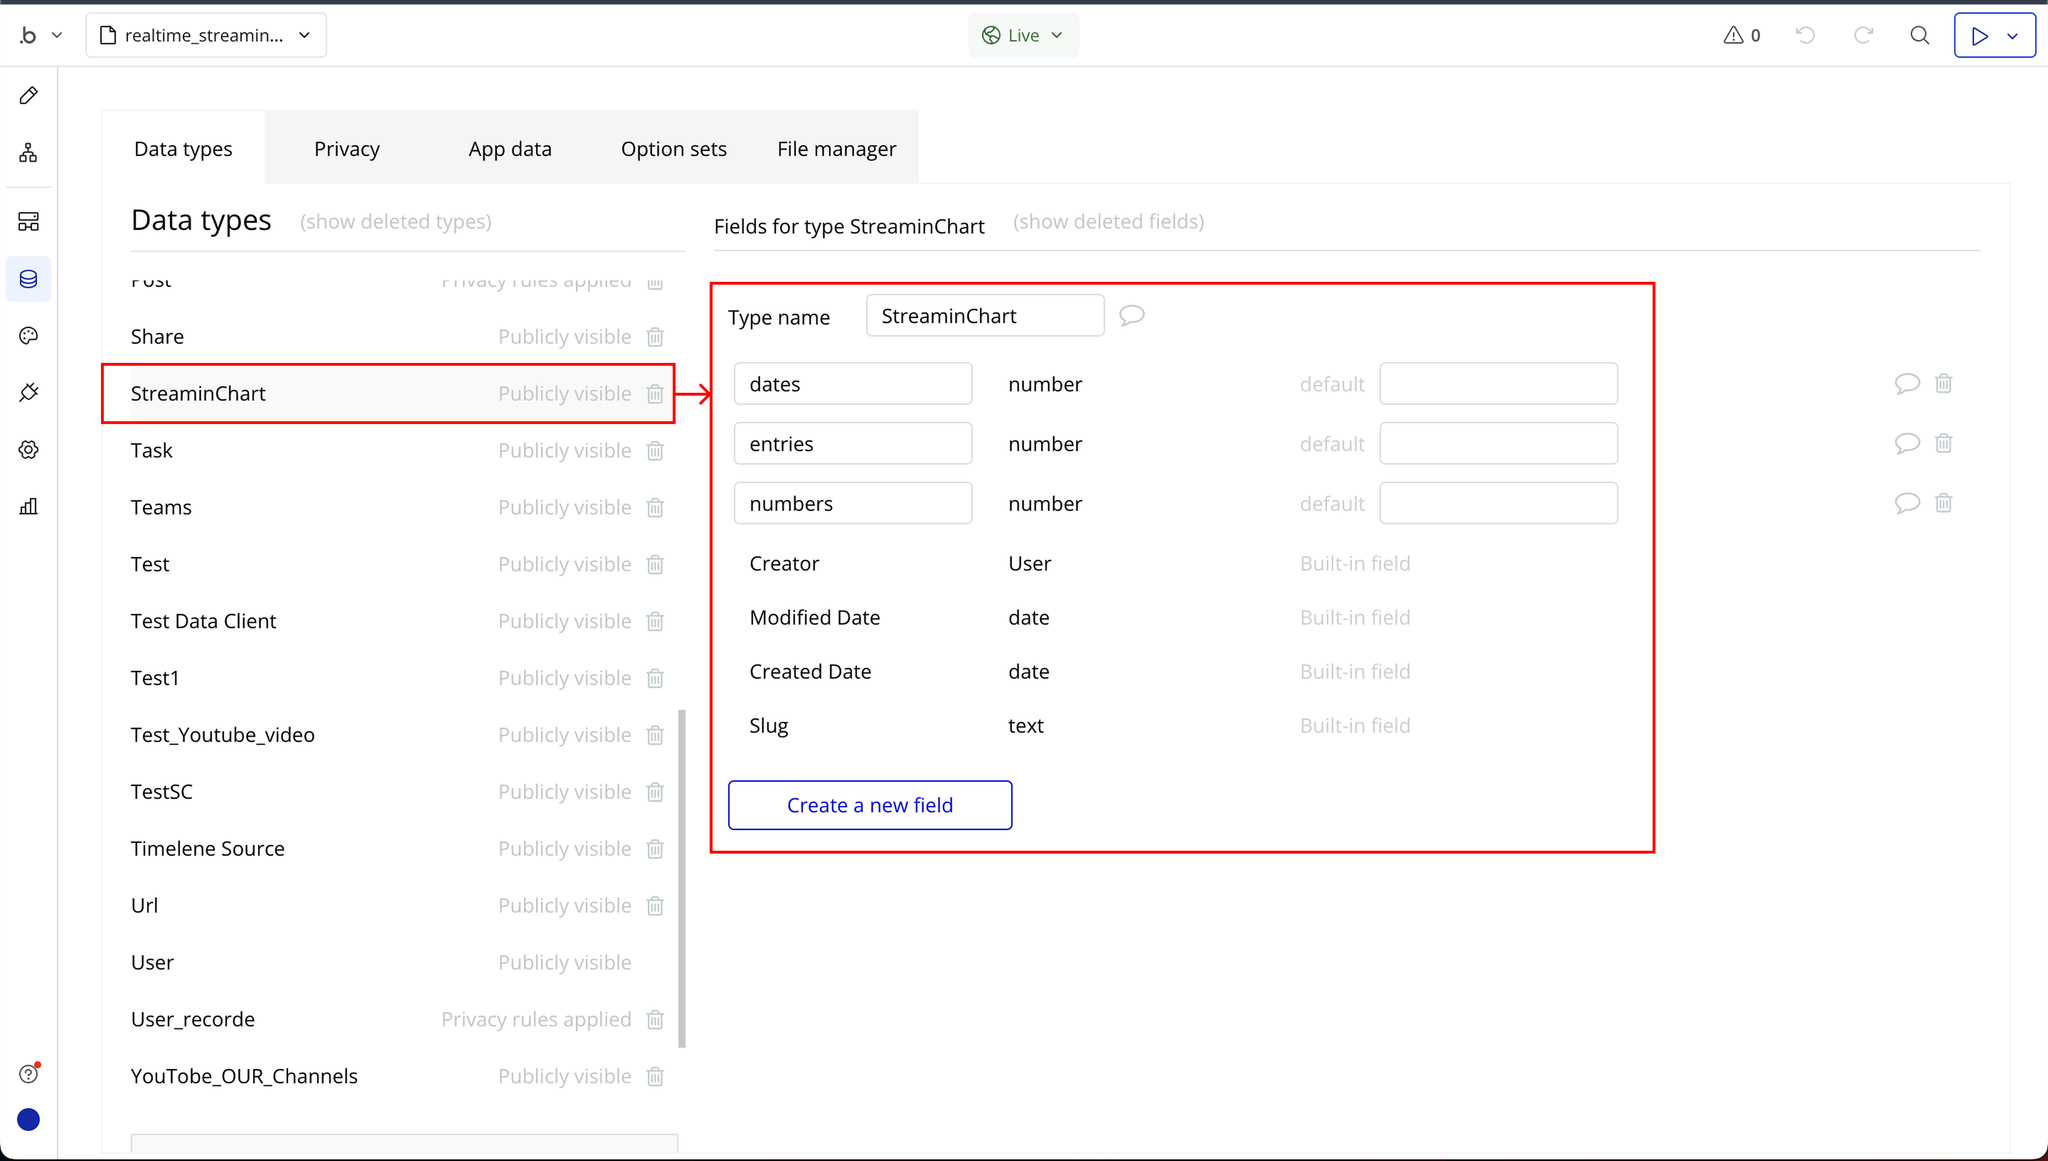Add comment on entries field
This screenshot has width=2048, height=1161.
coord(1906,443)
